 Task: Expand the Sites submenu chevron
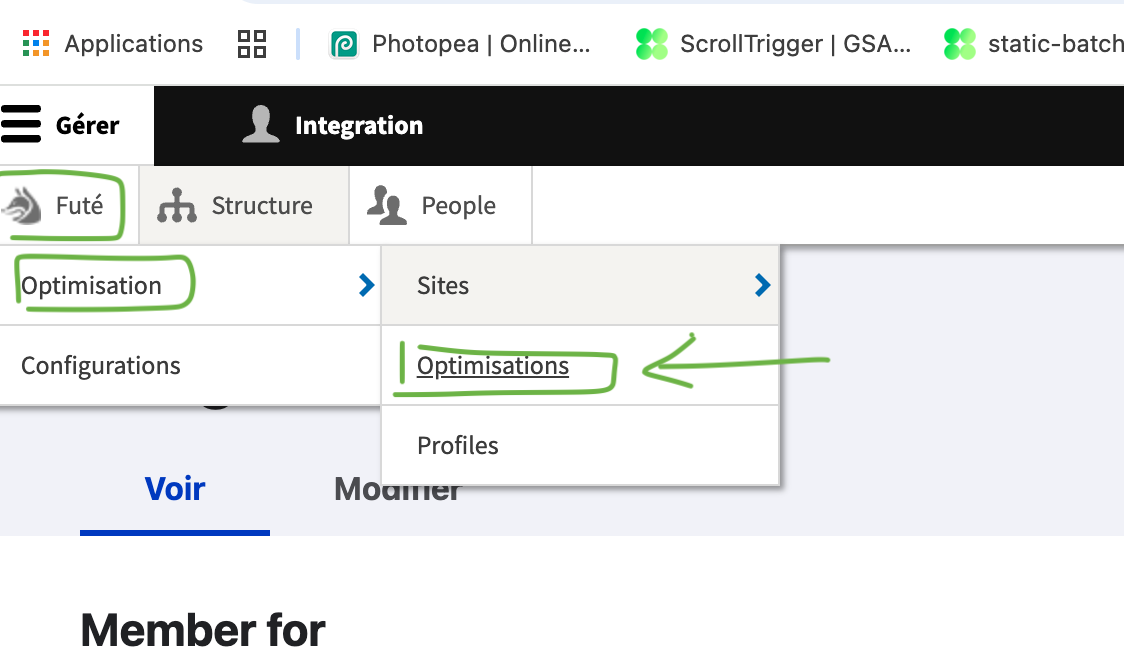(x=763, y=286)
